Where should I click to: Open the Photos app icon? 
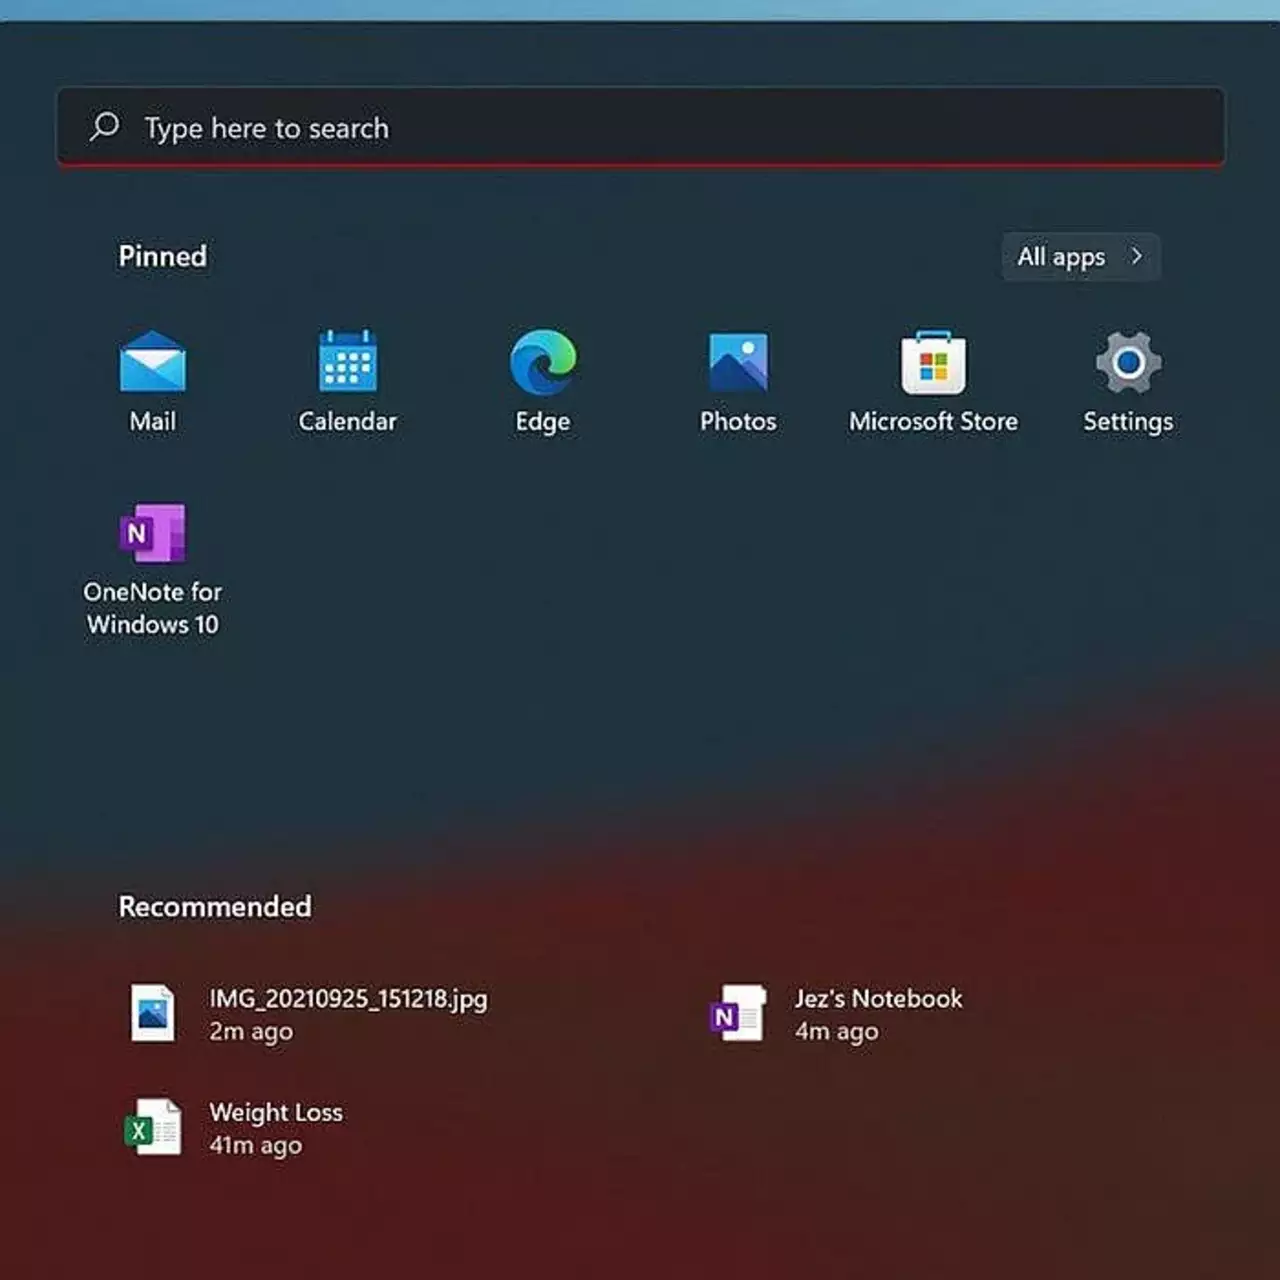pyautogui.click(x=738, y=362)
